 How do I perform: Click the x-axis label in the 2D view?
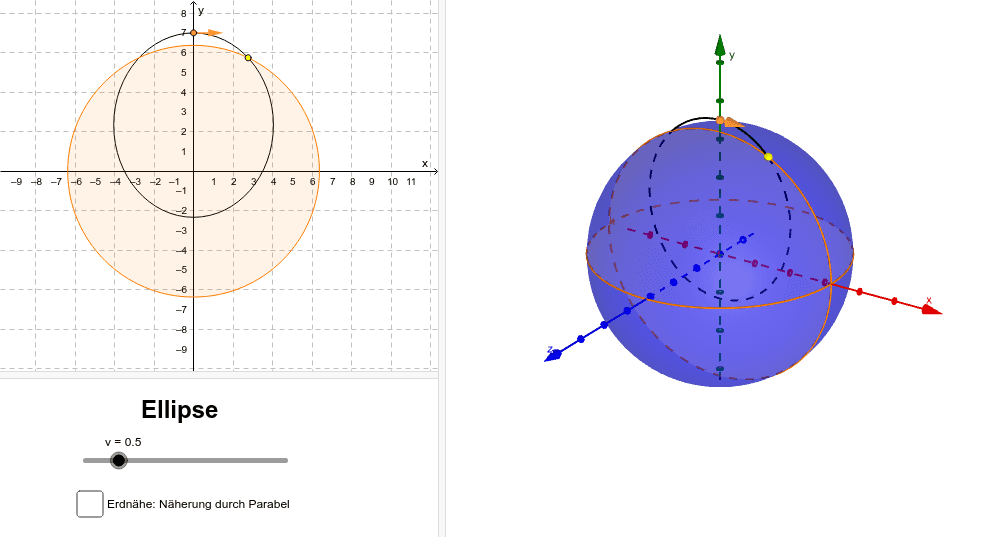pos(425,164)
